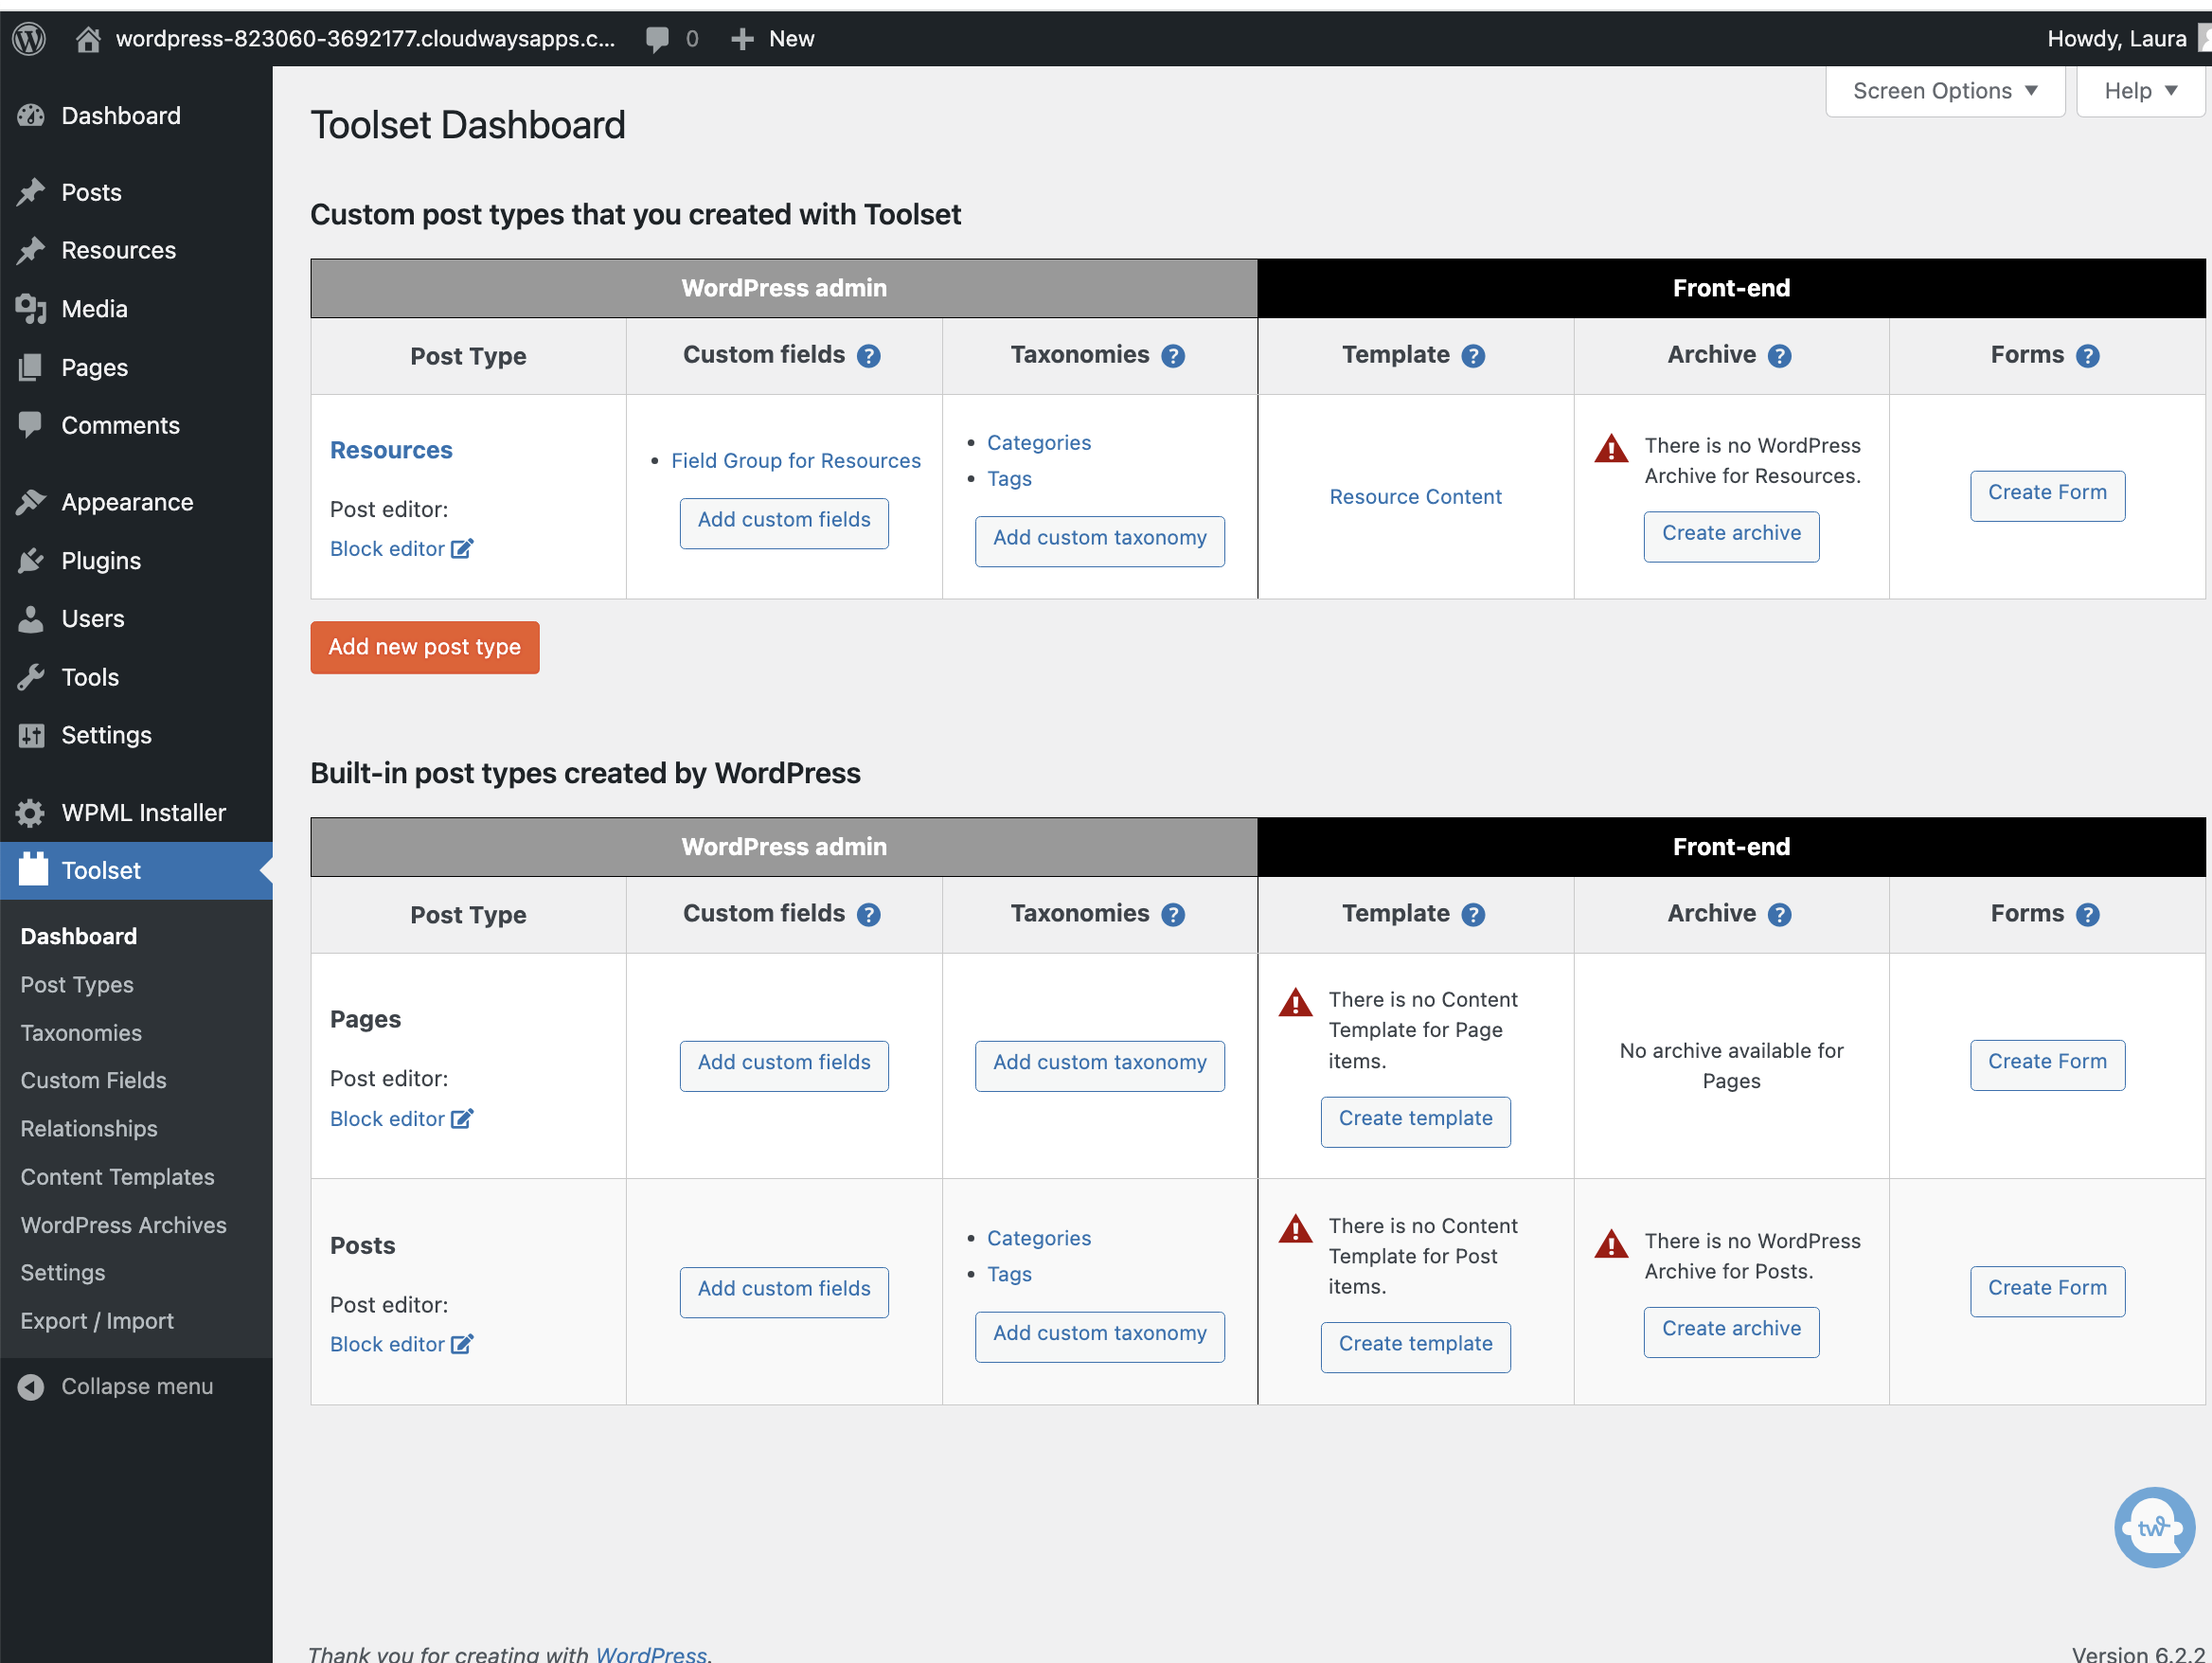
Task: Click the Users icon in sidebar
Action: coord(31,619)
